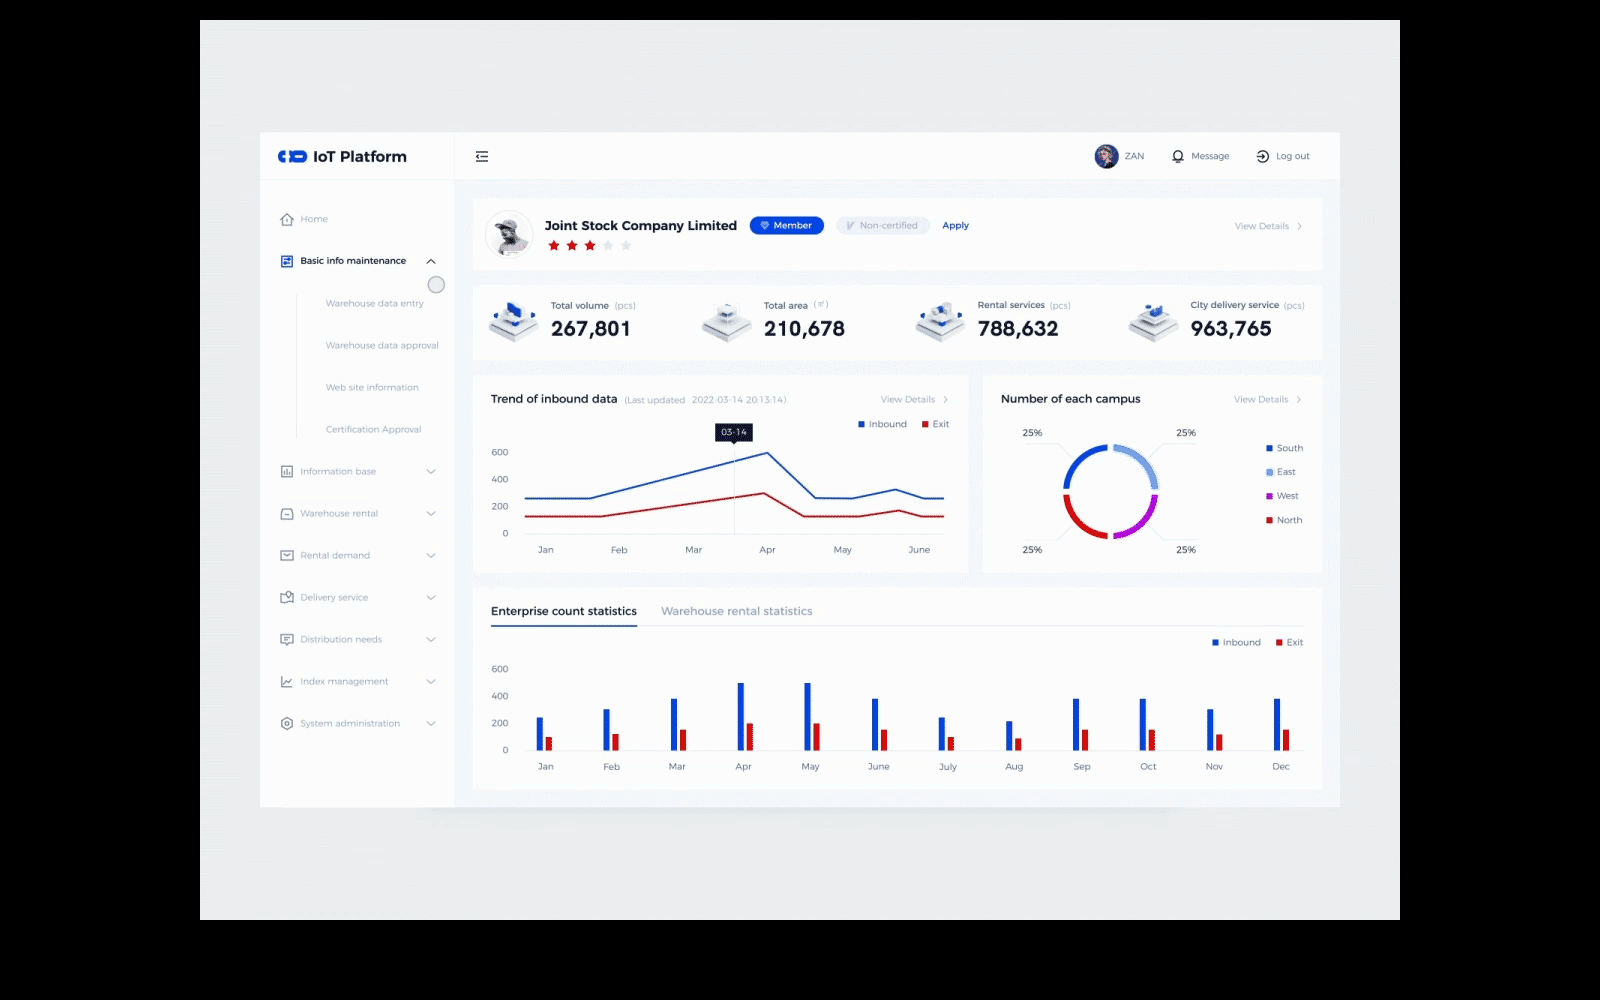The image size is (1600, 1000).
Task: Expand the System administration chevron
Action: click(x=431, y=723)
